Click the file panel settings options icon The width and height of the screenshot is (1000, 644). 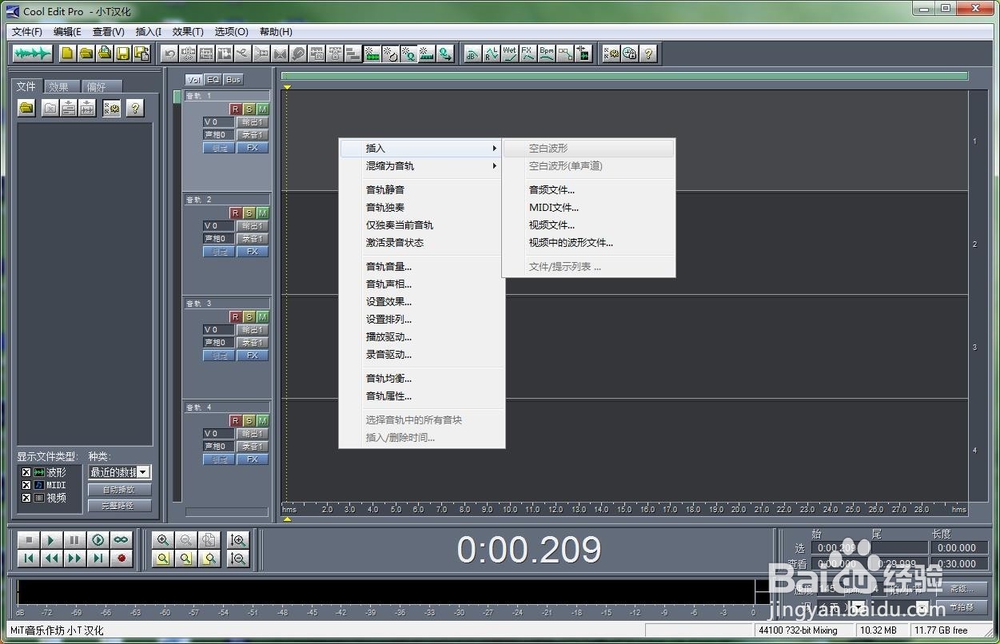click(x=112, y=108)
